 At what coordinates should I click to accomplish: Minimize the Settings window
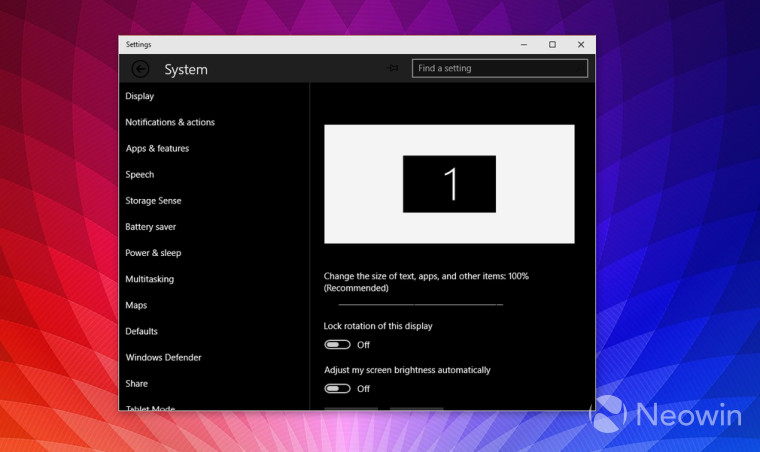(x=524, y=45)
